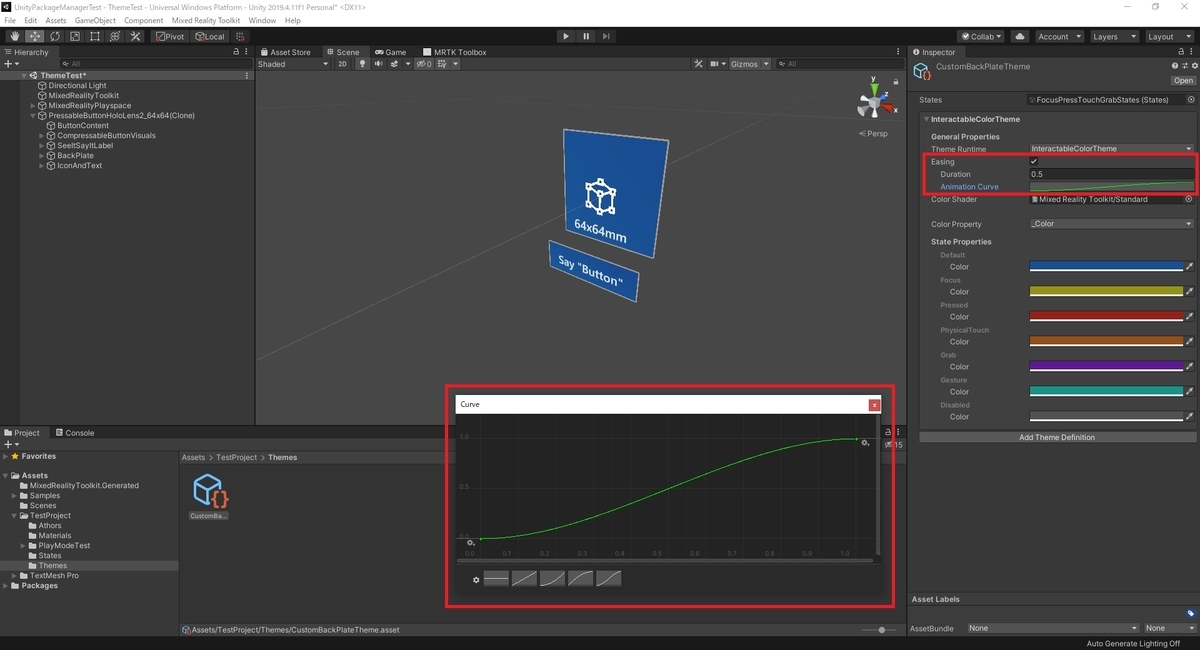Select the Move tool

pos(35,36)
